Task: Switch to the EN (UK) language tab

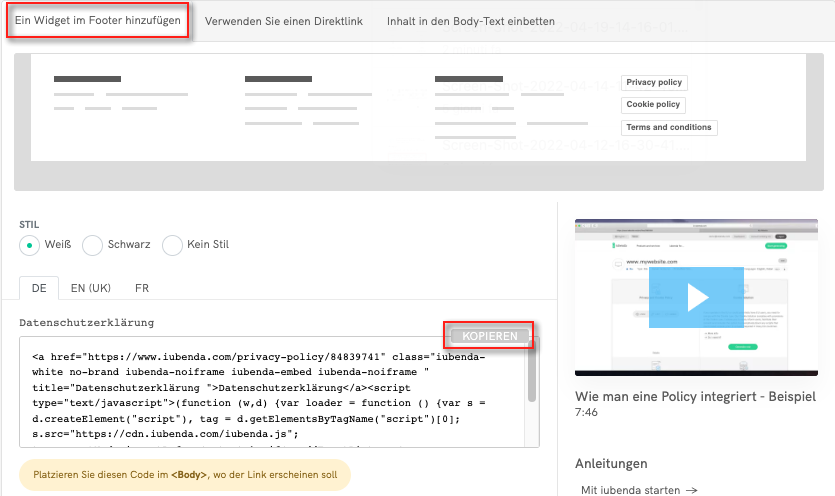Action: click(90, 287)
